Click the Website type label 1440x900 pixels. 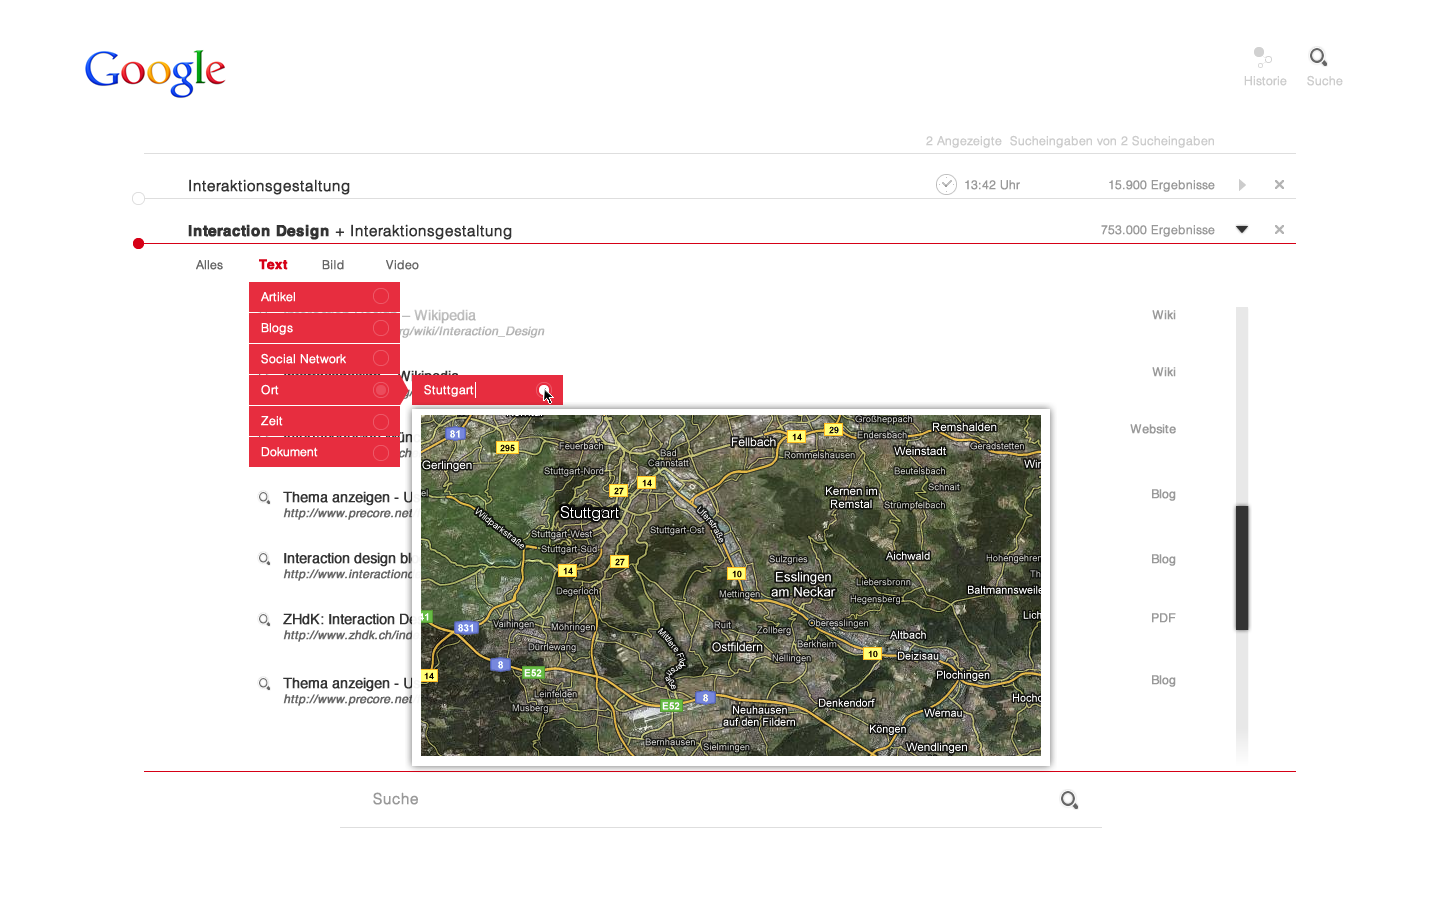1153,429
